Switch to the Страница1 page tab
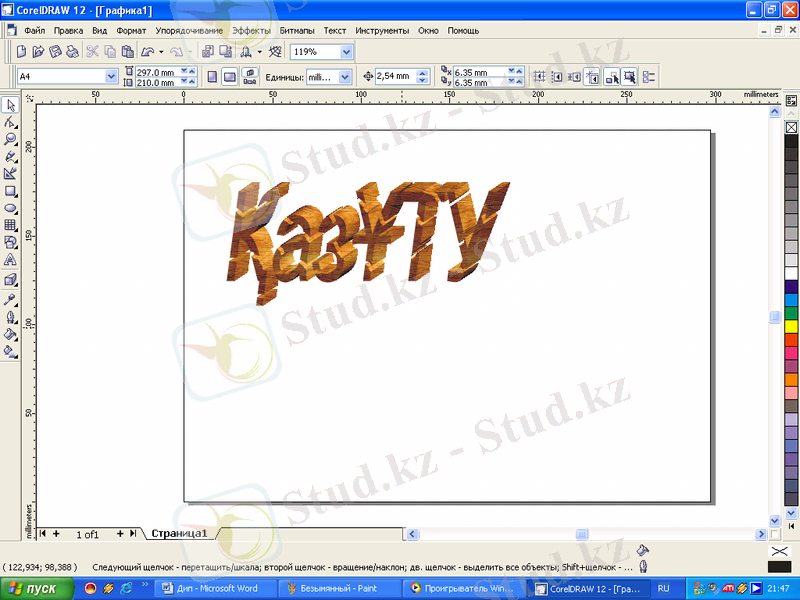800x600 pixels. click(180, 533)
